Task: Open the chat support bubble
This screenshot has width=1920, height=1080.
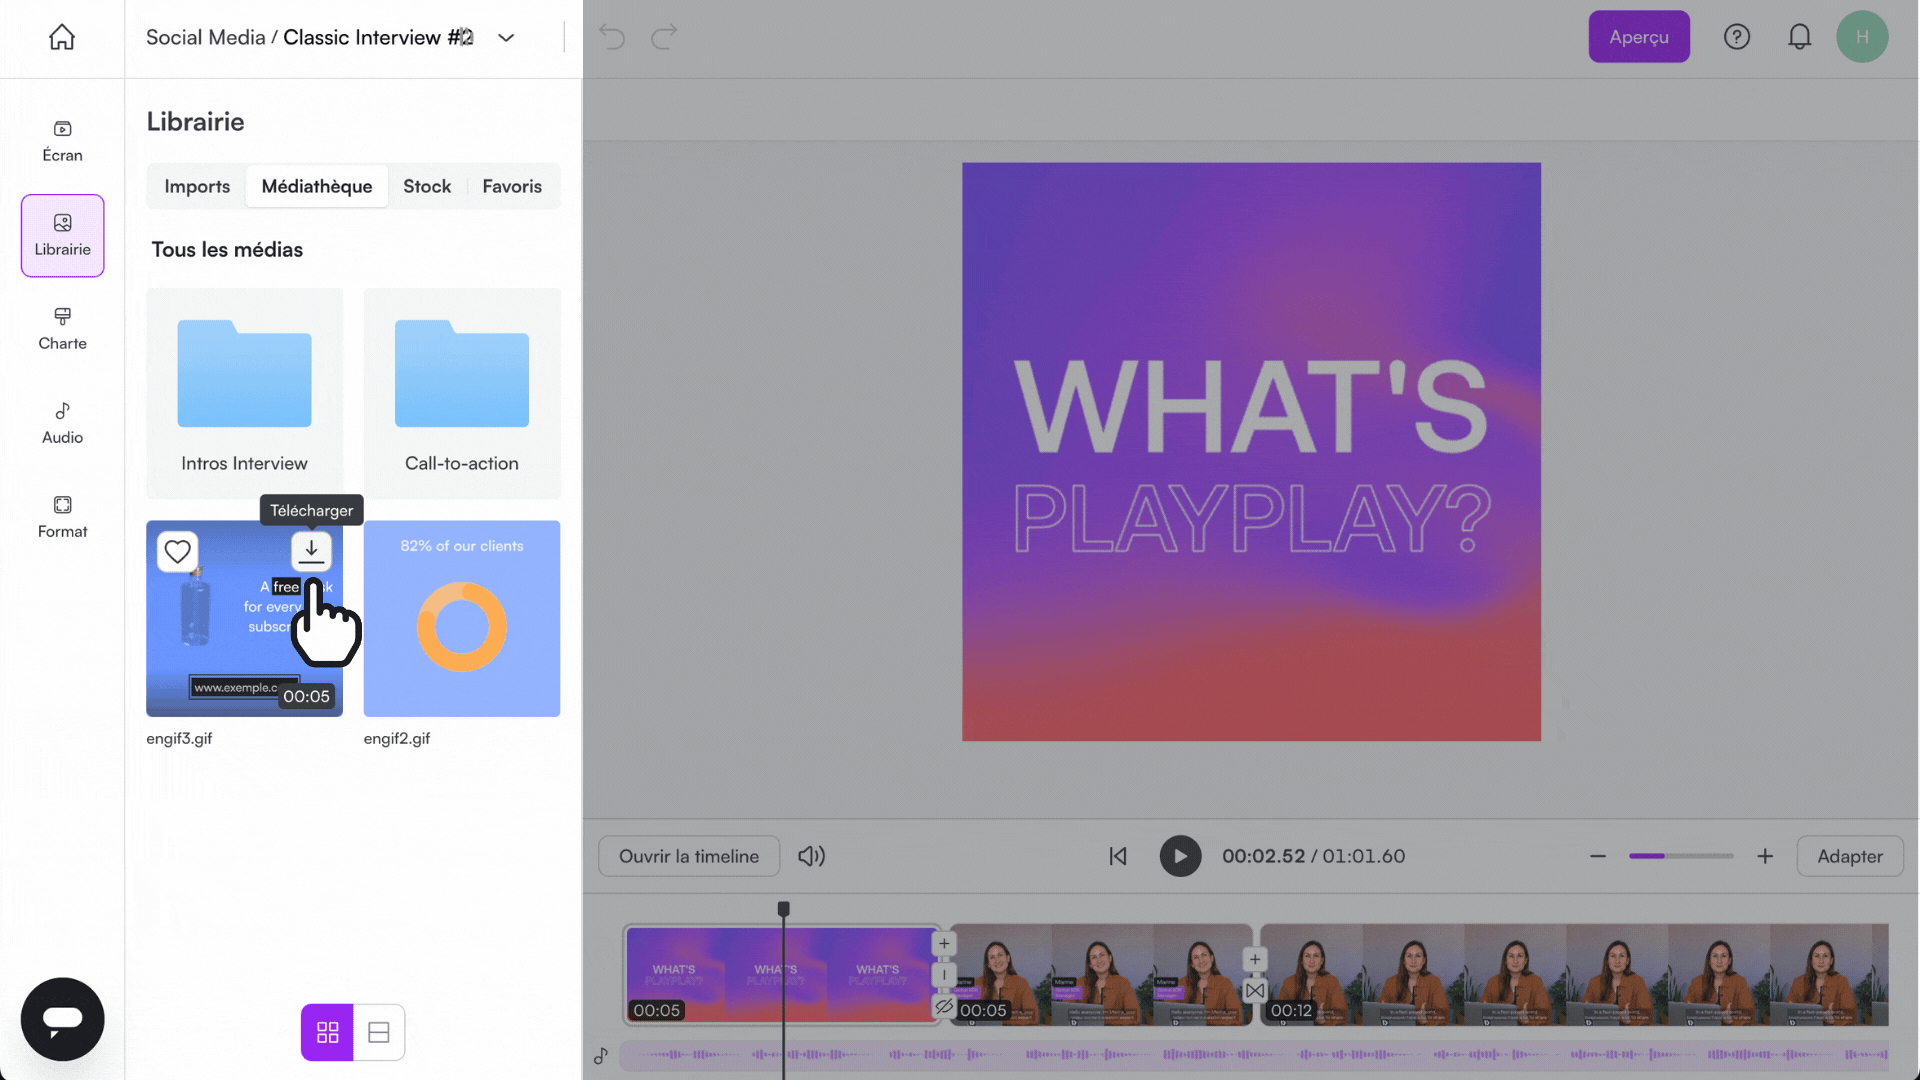Action: [62, 1019]
